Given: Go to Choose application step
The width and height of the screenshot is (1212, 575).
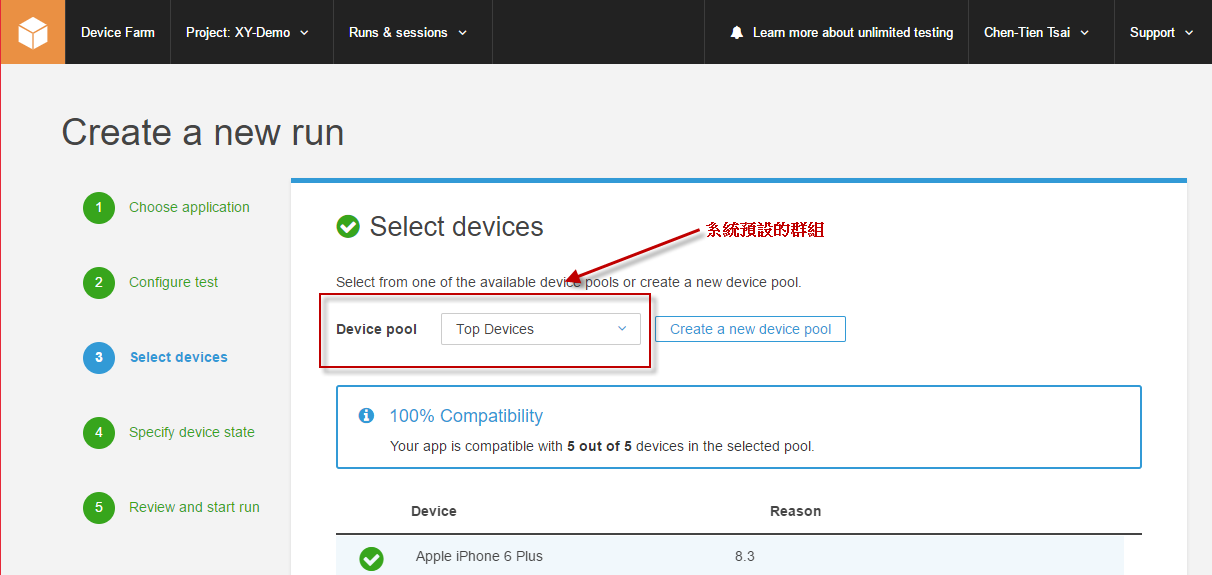Looking at the screenshot, I should tap(189, 208).
